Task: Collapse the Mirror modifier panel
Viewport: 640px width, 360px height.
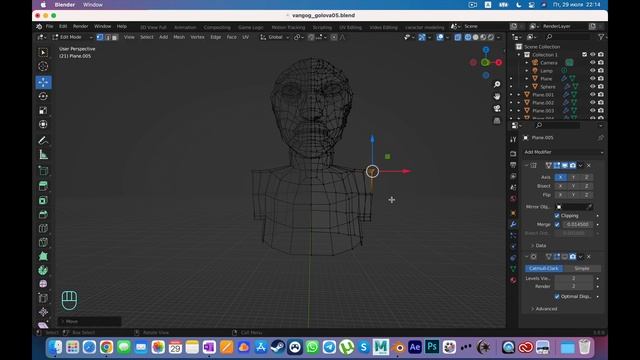Action: (x=527, y=165)
